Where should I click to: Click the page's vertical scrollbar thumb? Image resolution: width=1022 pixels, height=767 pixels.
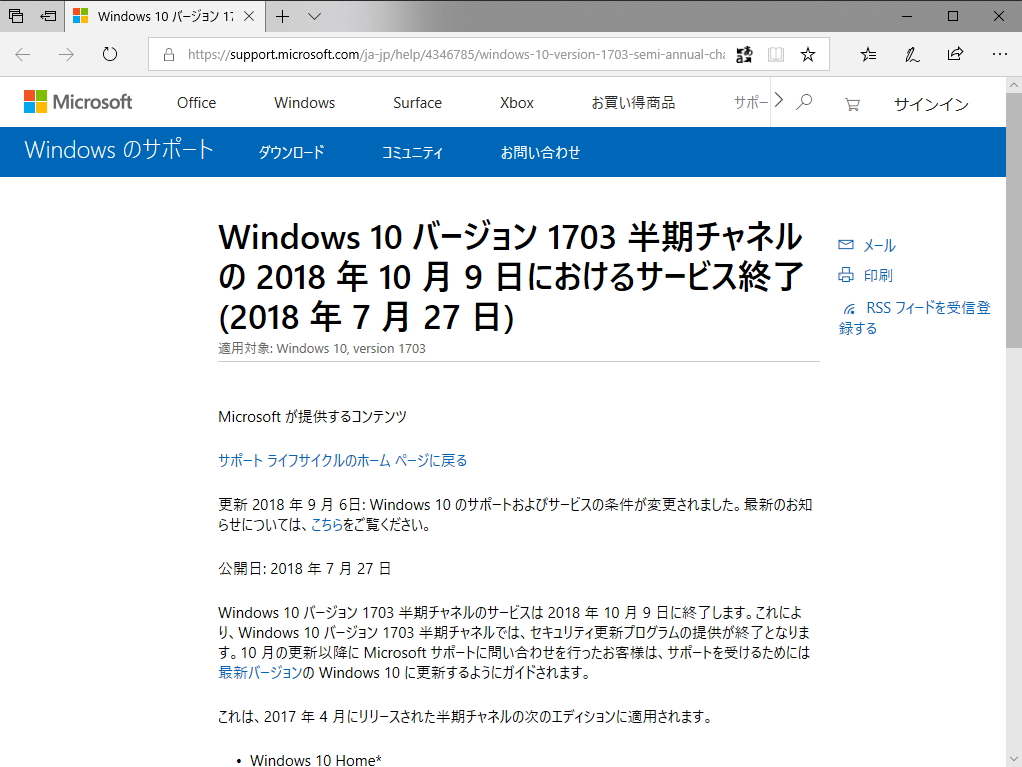1014,222
